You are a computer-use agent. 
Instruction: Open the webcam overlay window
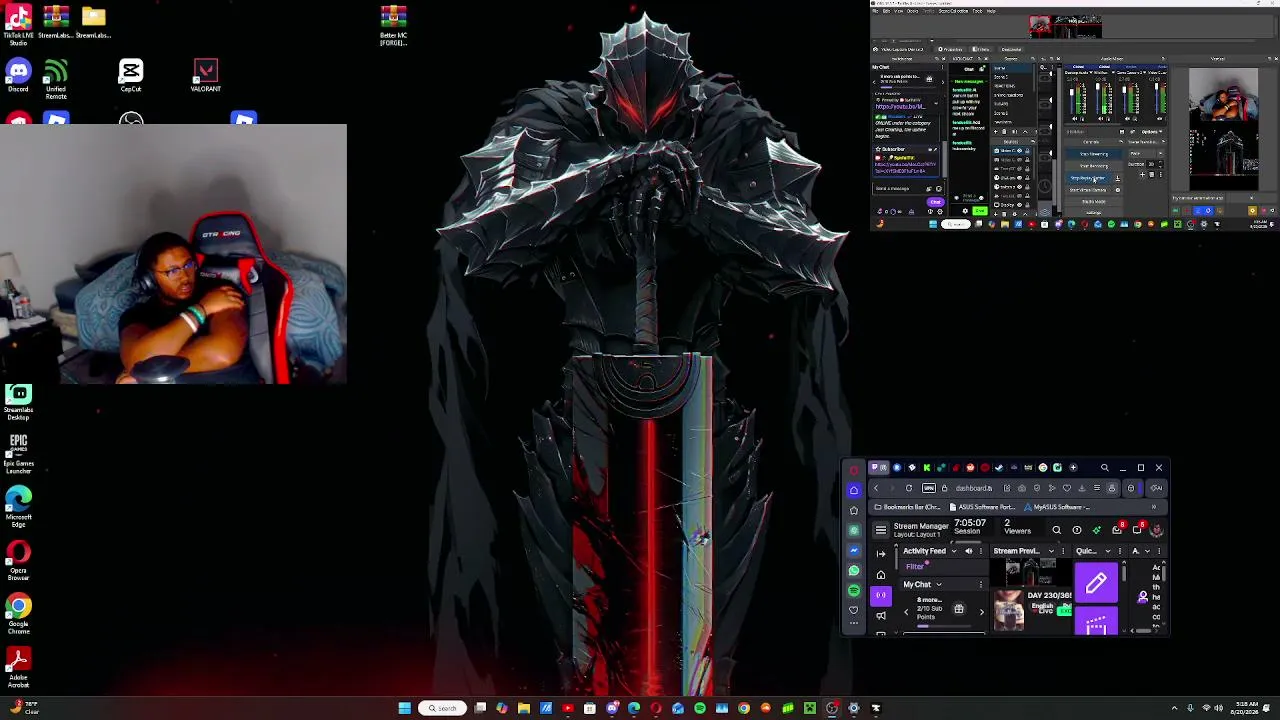click(x=174, y=254)
